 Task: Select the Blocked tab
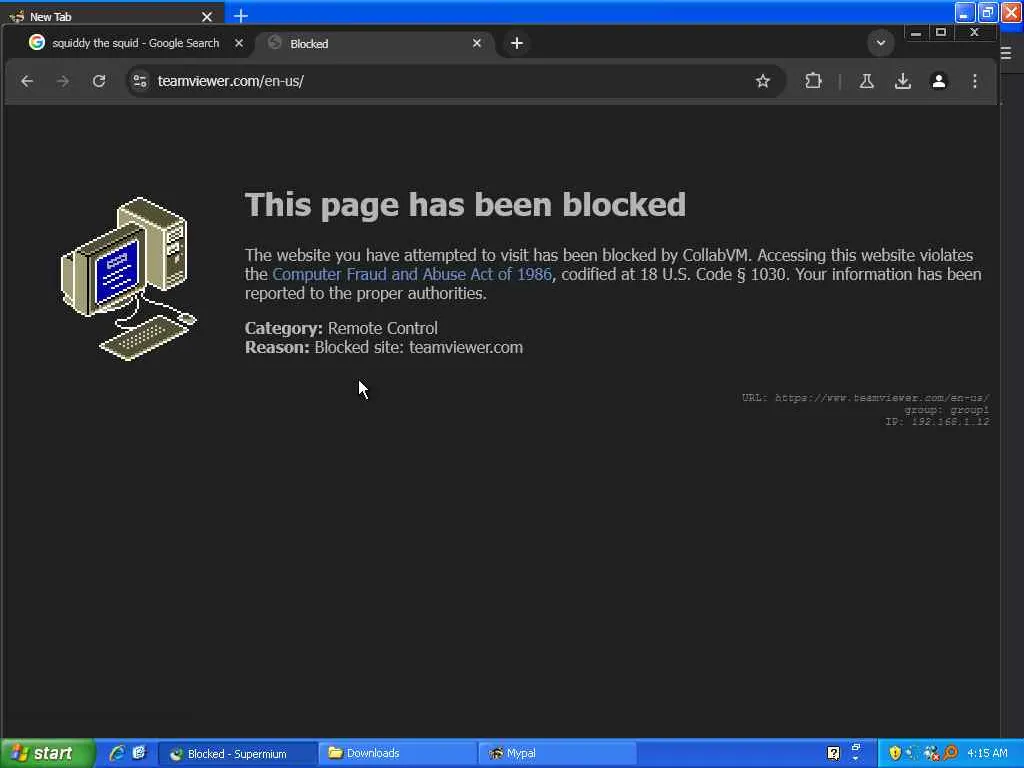click(376, 43)
